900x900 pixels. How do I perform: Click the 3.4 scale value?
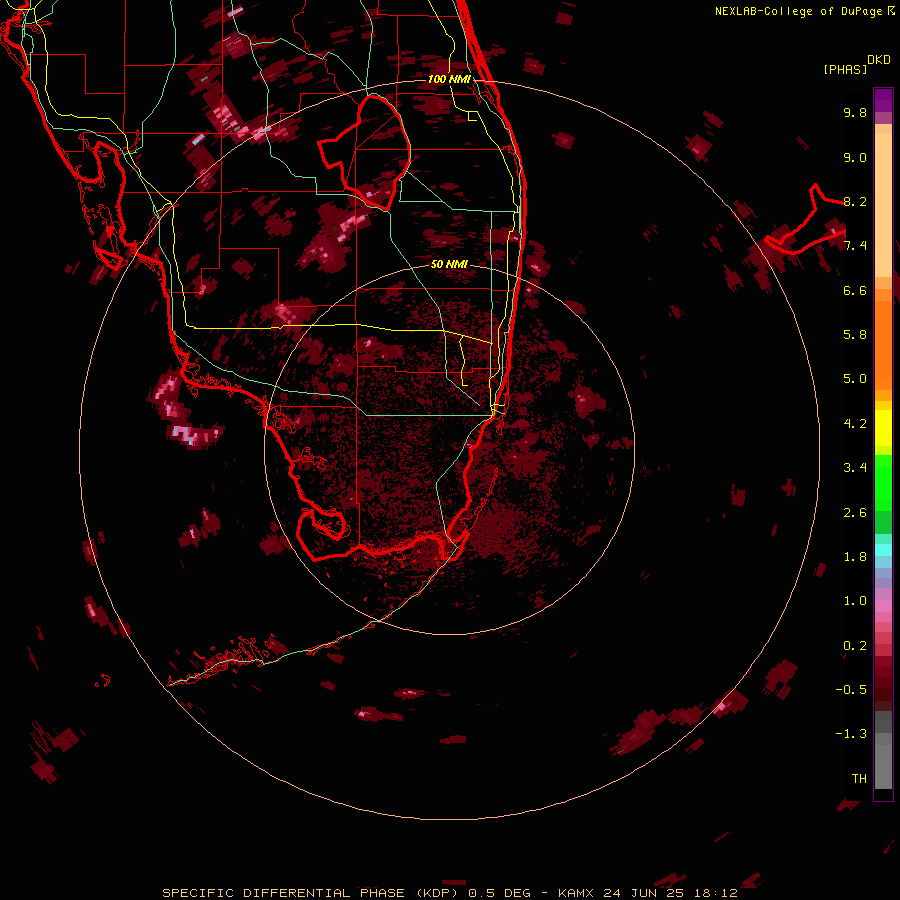coord(855,468)
